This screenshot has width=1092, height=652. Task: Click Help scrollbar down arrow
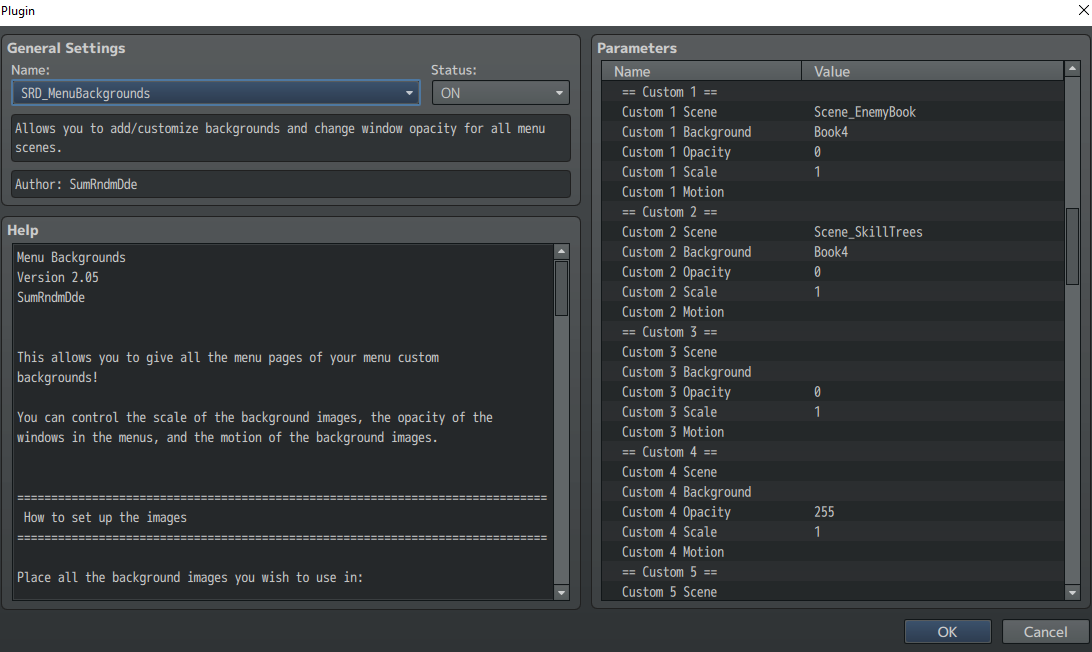[561, 592]
